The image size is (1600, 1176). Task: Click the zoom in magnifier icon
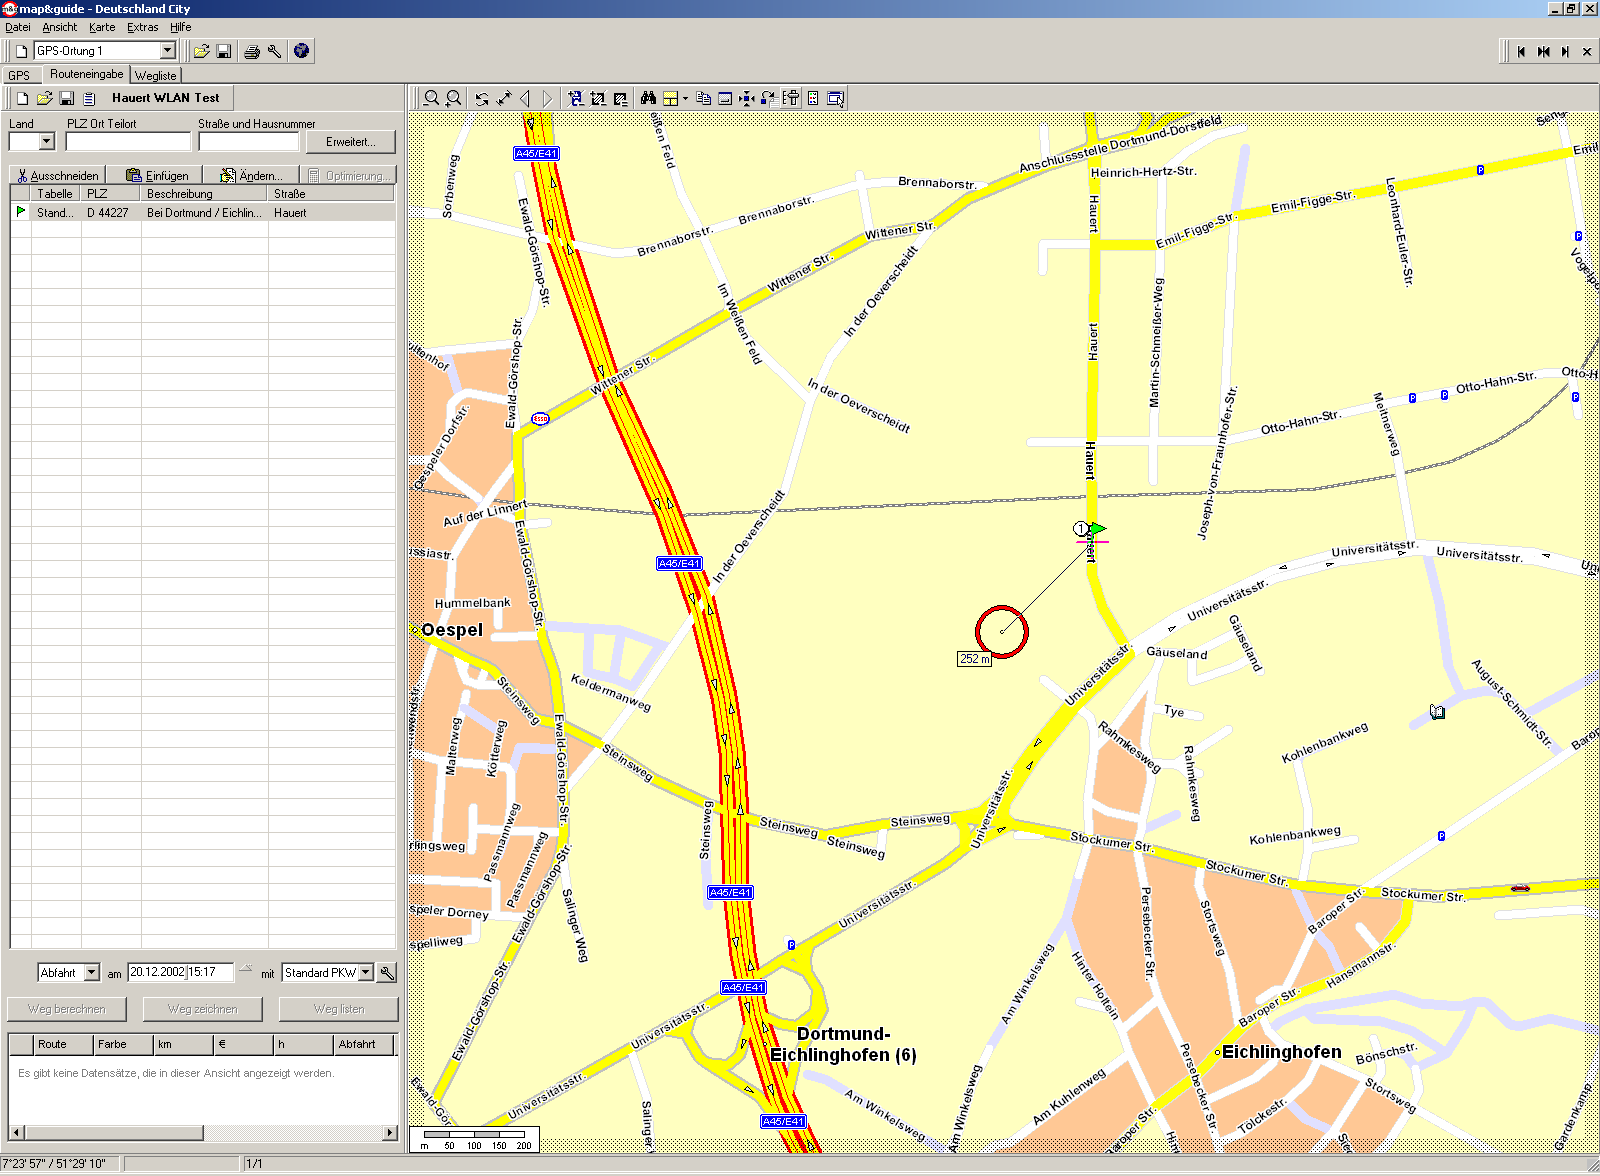(453, 98)
